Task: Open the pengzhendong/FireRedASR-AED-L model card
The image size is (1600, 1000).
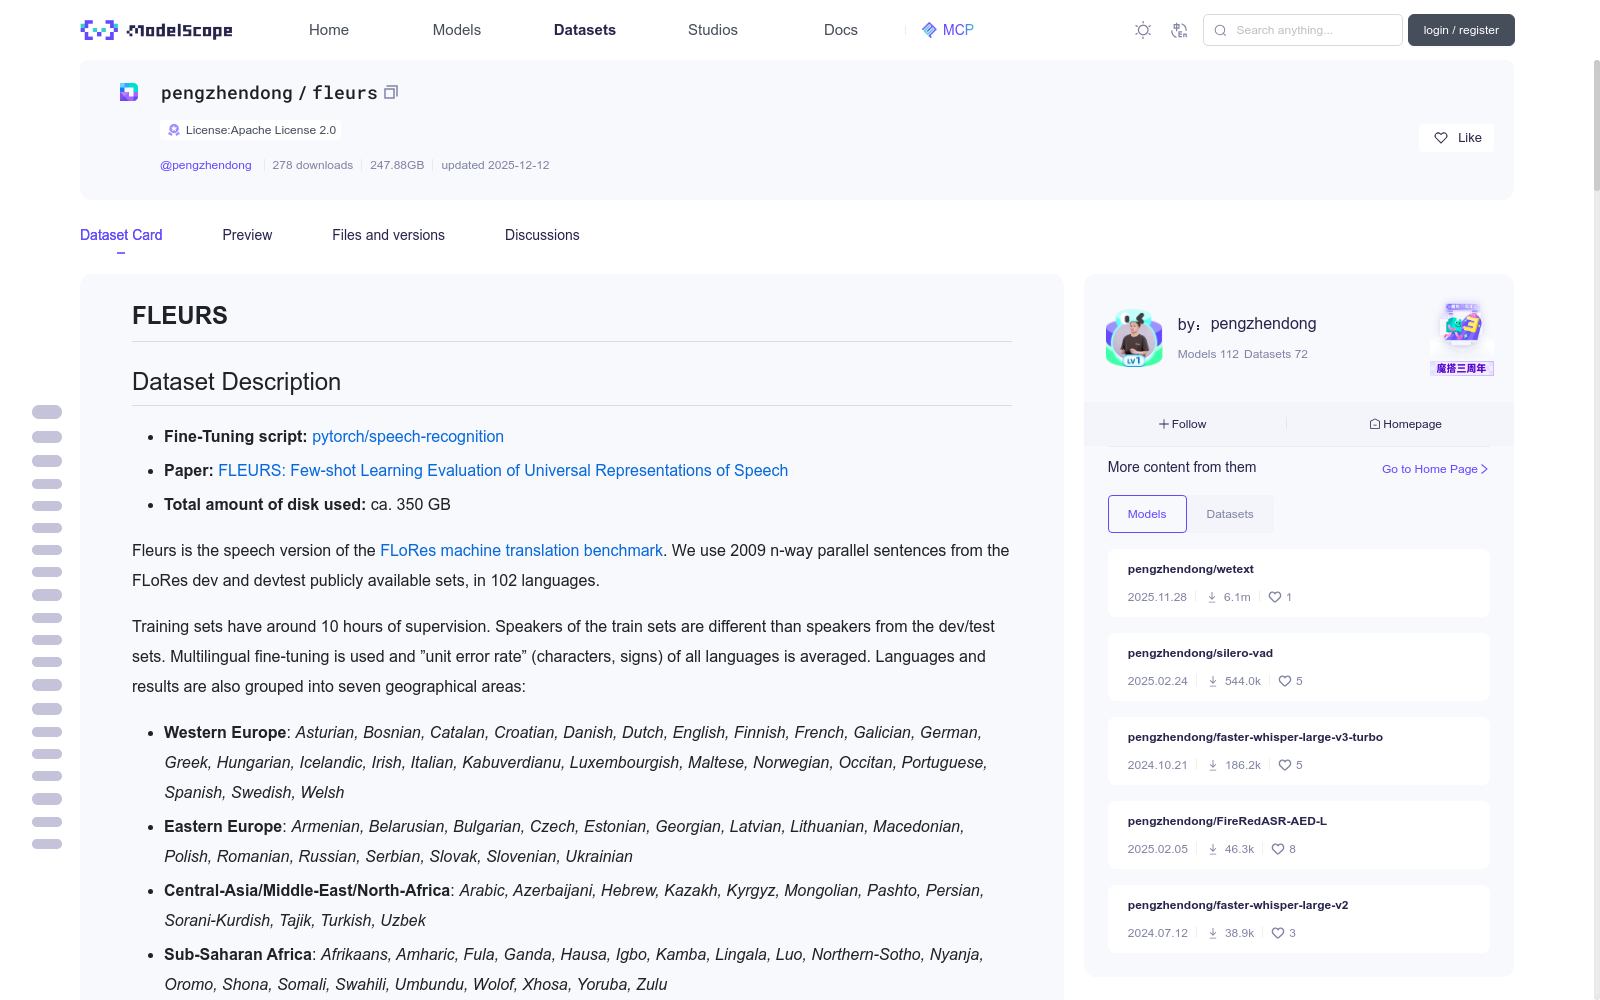Action: pyautogui.click(x=1298, y=835)
